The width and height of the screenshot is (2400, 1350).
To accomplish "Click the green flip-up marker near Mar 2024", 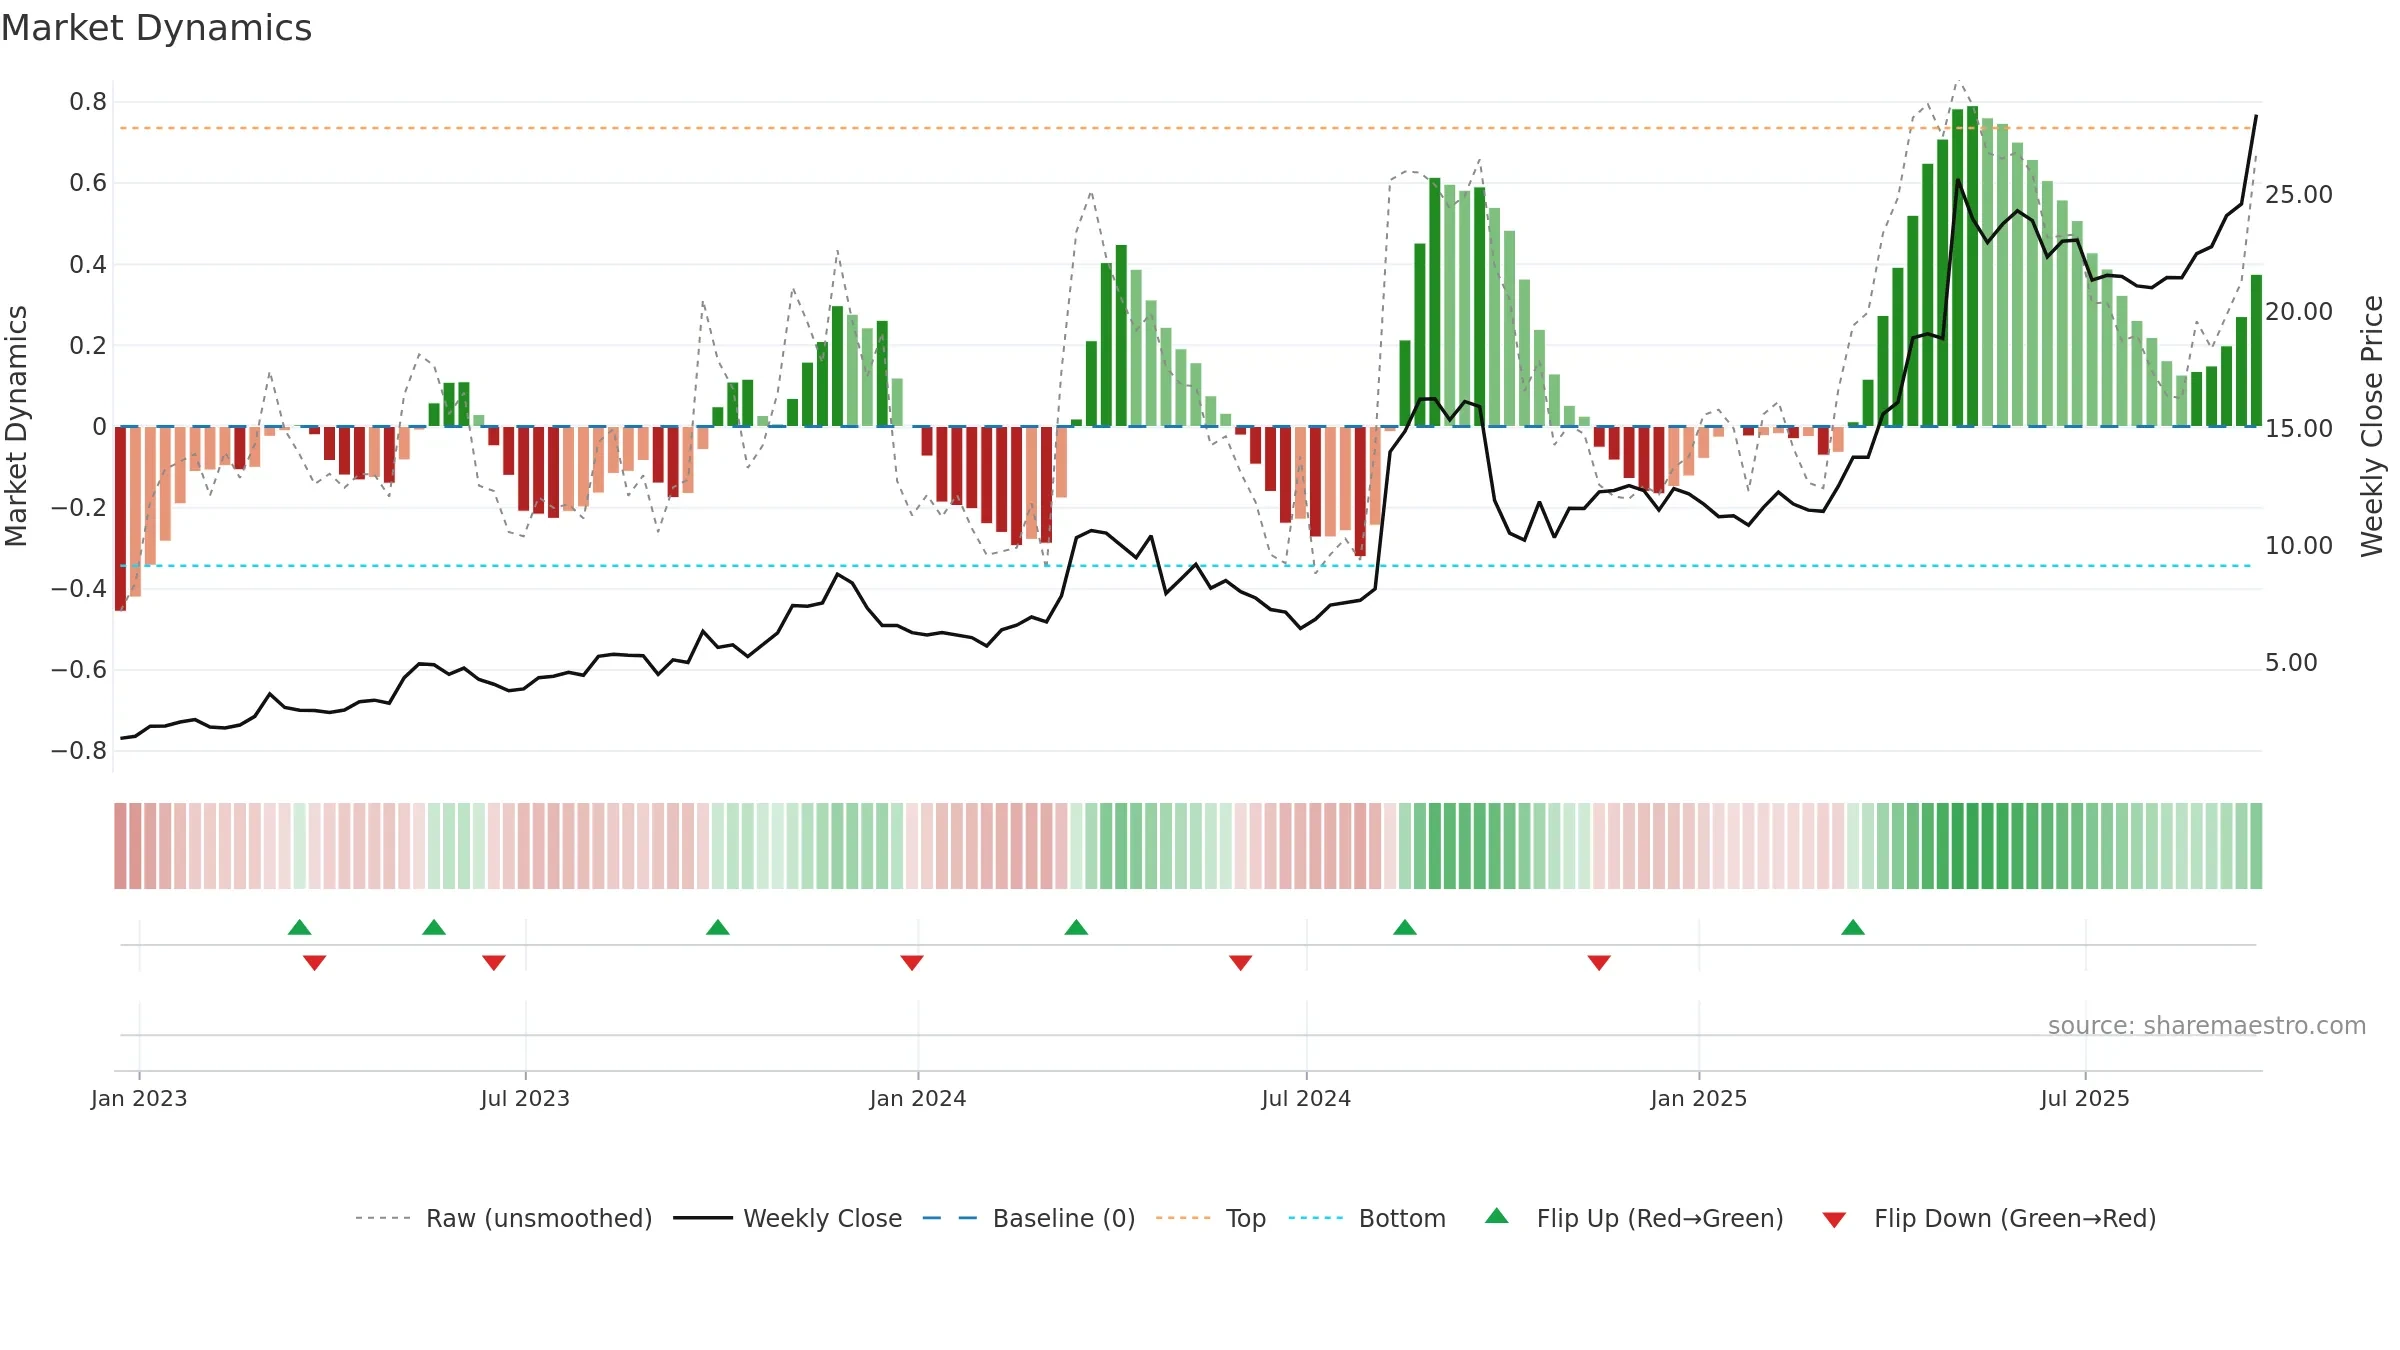I will click(1076, 927).
